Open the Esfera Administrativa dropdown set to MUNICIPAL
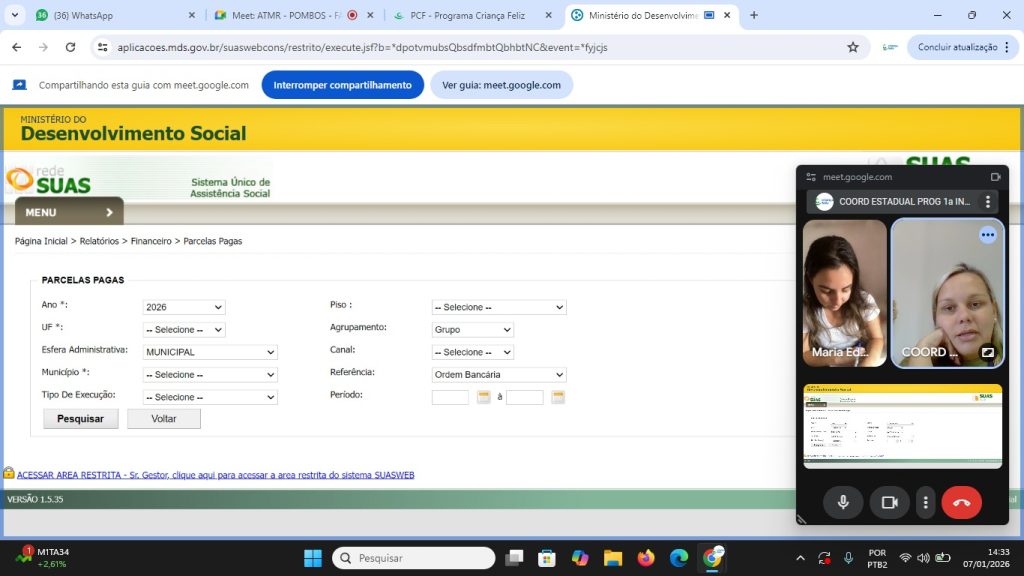This screenshot has width=1024, height=576. tap(210, 352)
